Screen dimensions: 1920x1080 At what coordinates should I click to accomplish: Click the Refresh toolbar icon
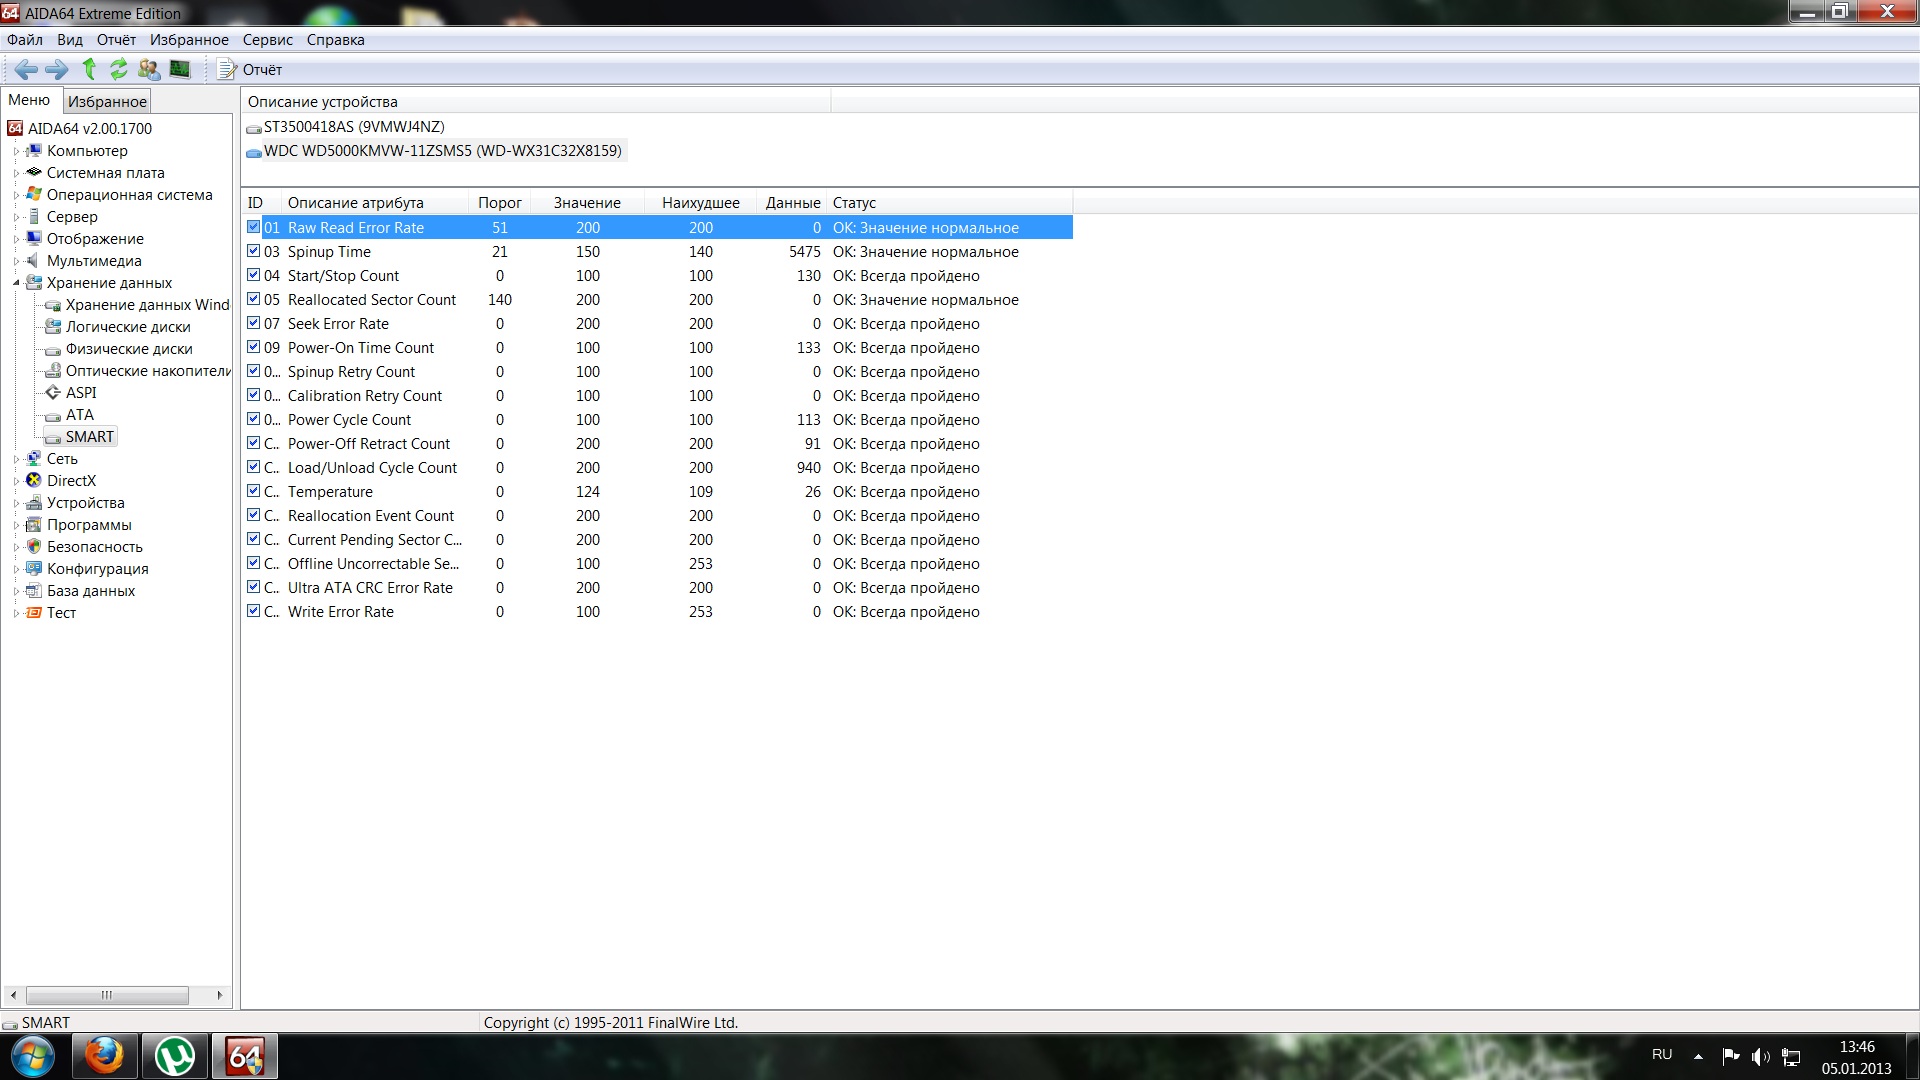pyautogui.click(x=119, y=69)
